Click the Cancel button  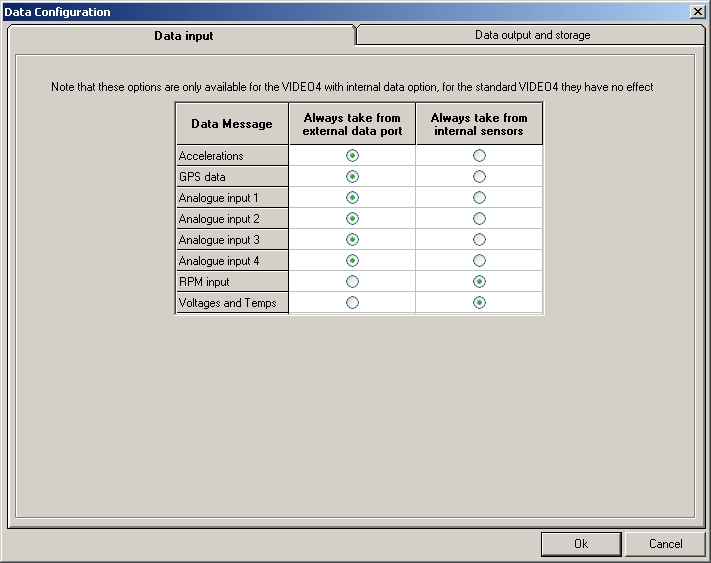(665, 544)
